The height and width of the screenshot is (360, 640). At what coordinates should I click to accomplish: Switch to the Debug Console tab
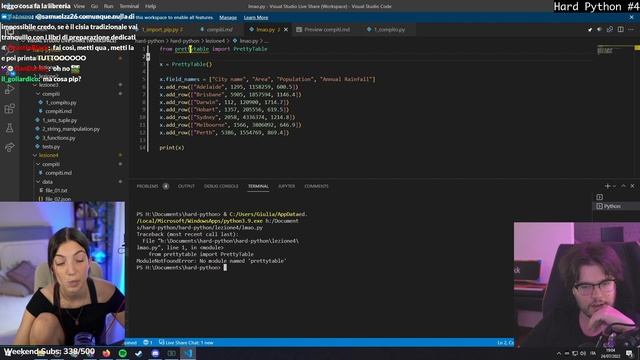coord(221,186)
